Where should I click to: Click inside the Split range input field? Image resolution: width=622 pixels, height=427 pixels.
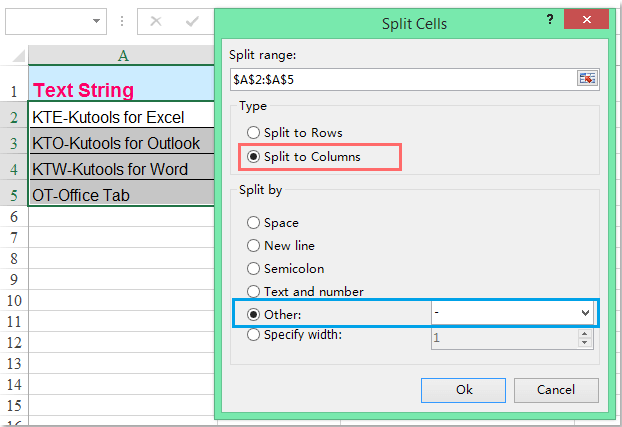(400, 78)
